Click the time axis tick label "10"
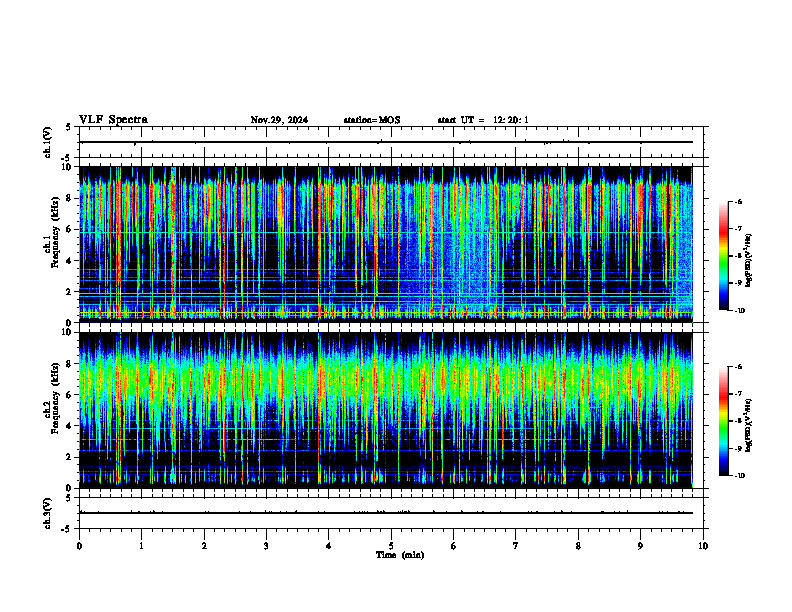This screenshot has height=612, width=792. pos(703,546)
